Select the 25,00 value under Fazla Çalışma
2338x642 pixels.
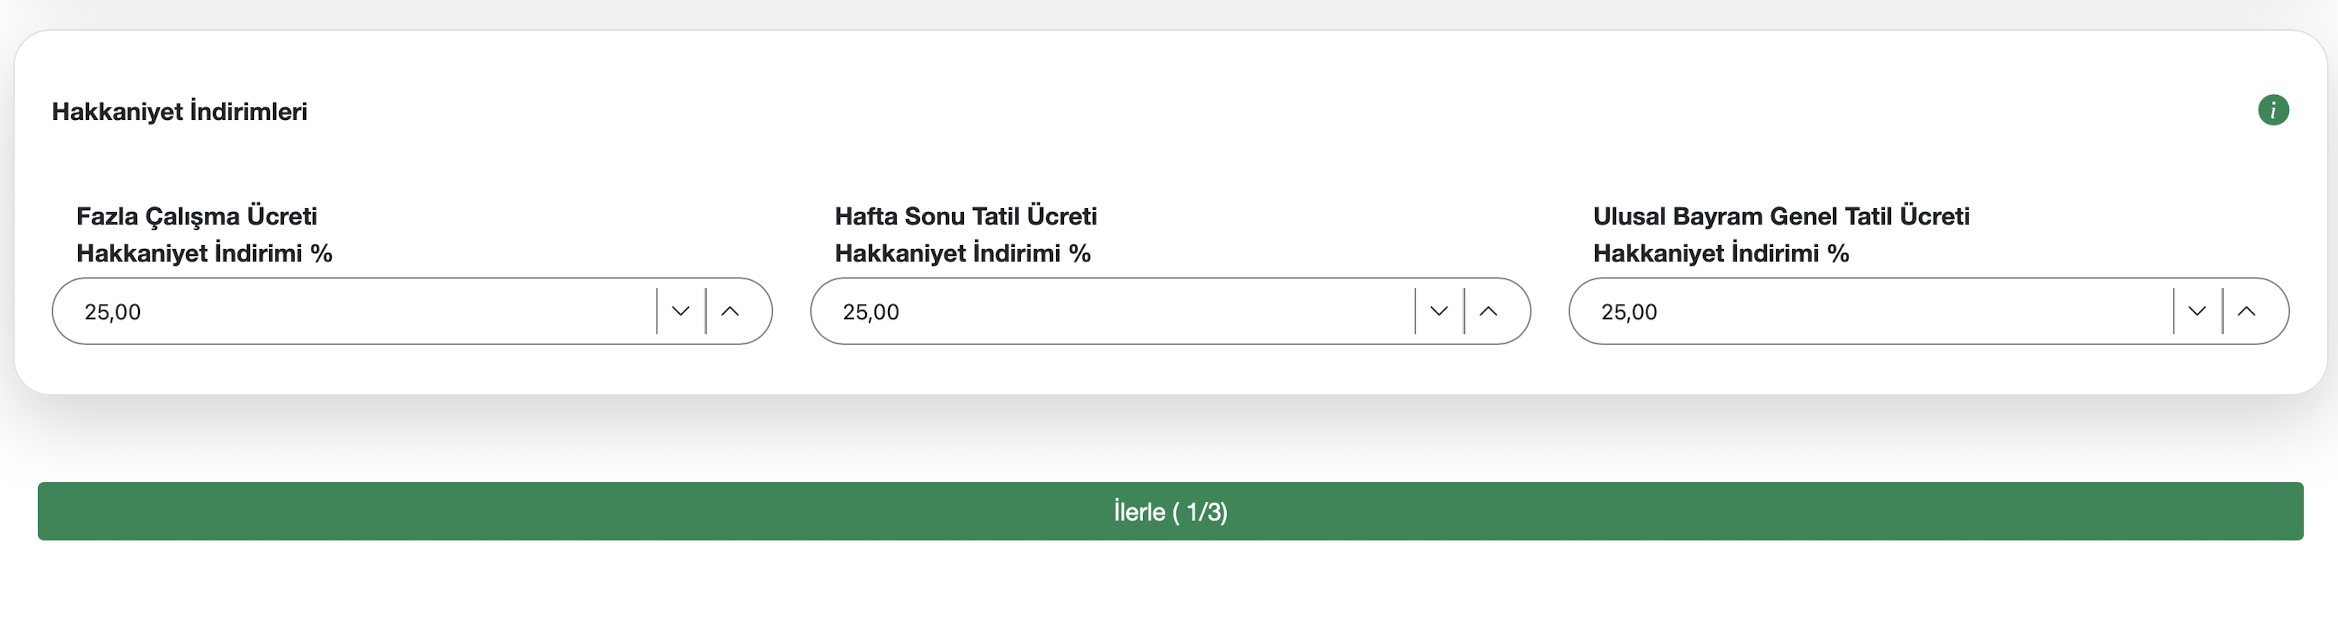[x=113, y=312]
